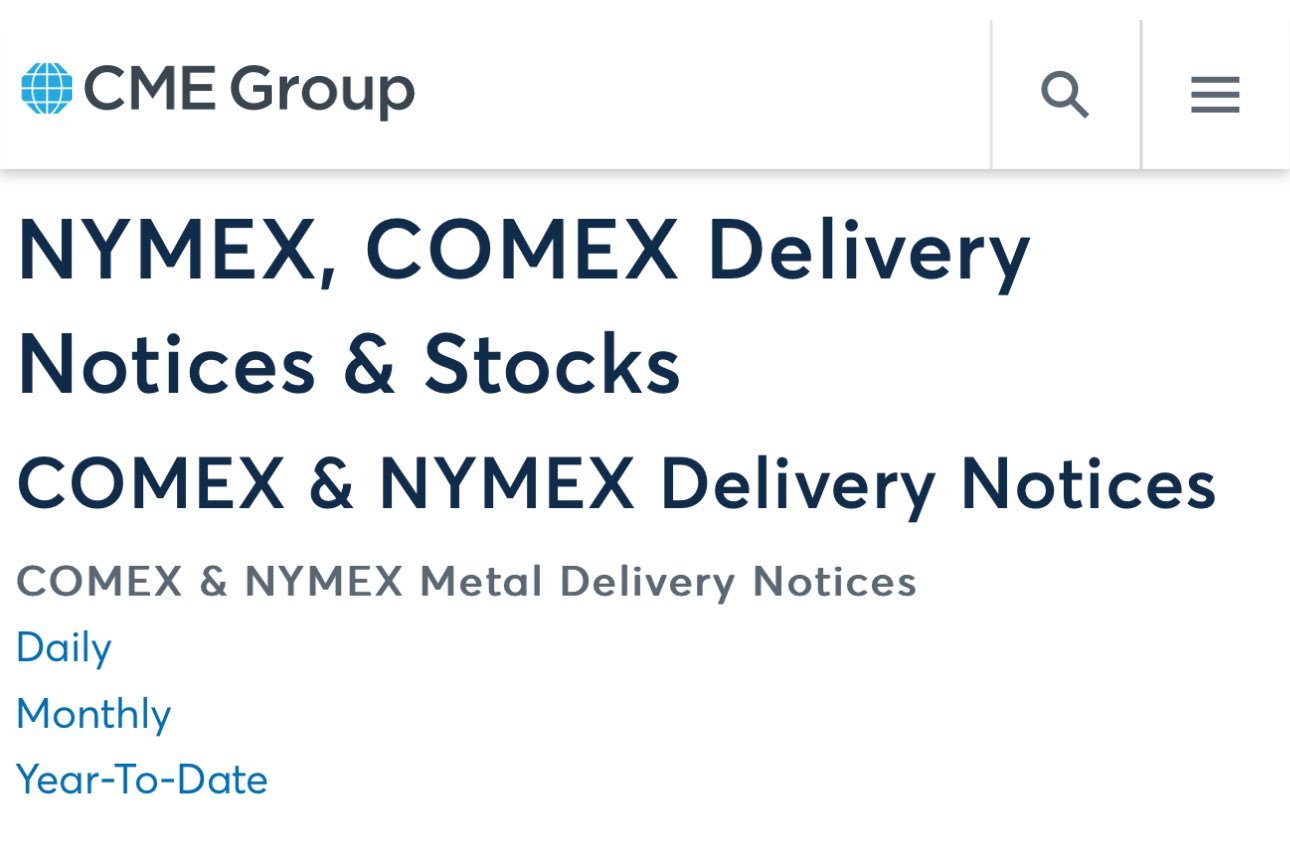This screenshot has height=846, width=1290.
Task: Click "Notices" on the second line of the page title
Action: coord(166,365)
